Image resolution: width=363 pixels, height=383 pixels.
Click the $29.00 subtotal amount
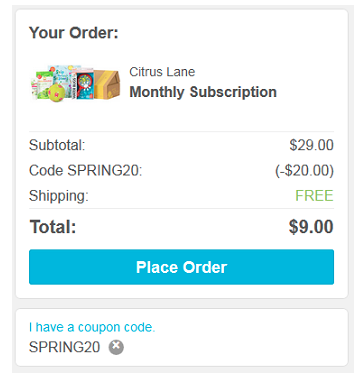pos(311,145)
